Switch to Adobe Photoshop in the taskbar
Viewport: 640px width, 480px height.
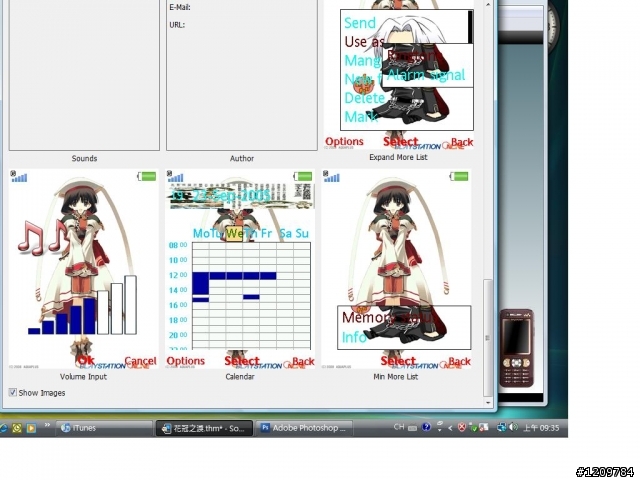point(304,428)
